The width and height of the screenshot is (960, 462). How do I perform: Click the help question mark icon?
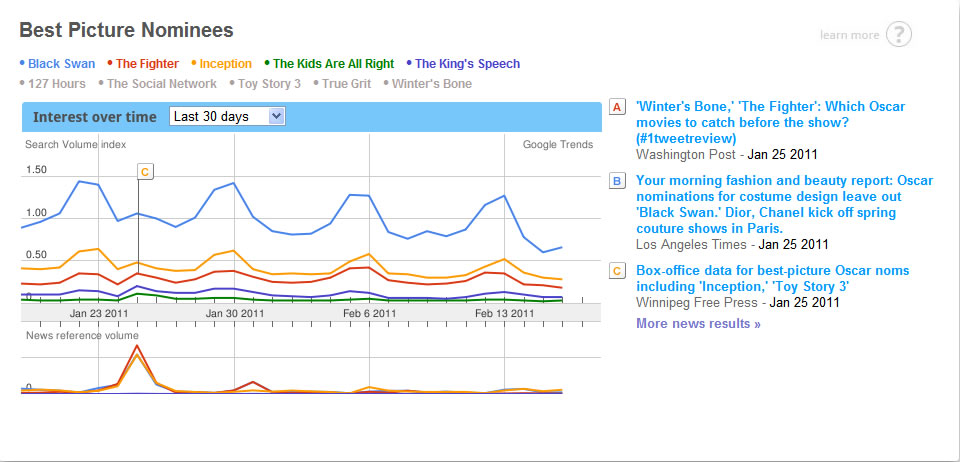point(899,35)
